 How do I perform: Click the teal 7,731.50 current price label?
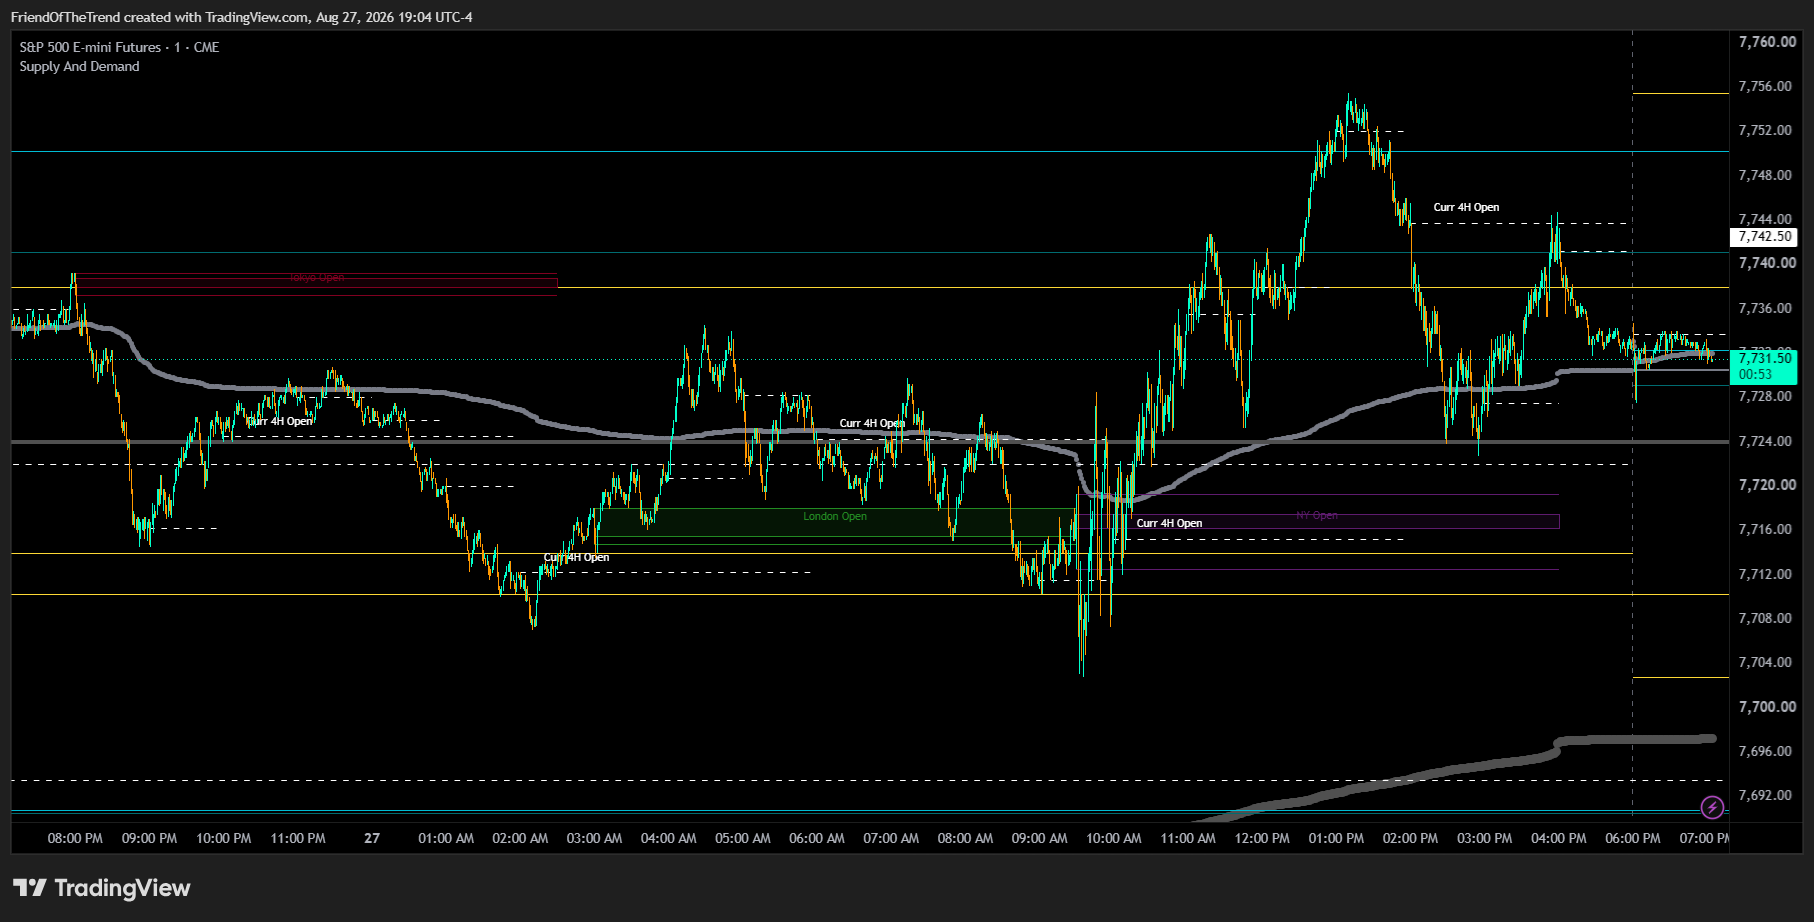click(x=1764, y=358)
